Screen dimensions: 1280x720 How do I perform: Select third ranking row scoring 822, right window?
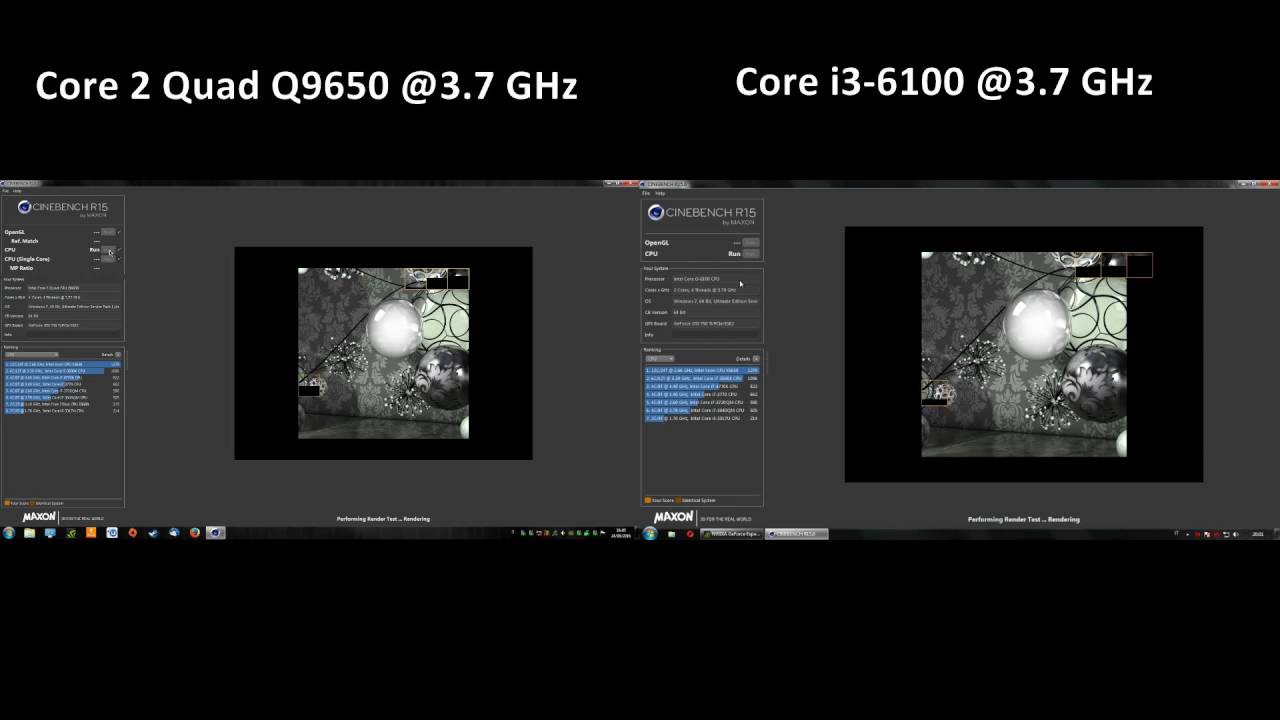702,386
